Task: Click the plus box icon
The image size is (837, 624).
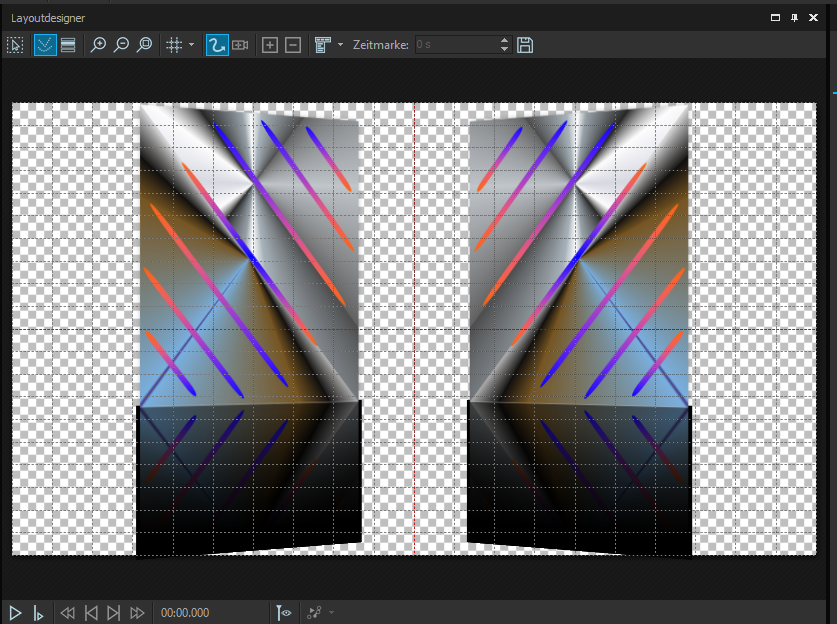Action: coord(269,45)
